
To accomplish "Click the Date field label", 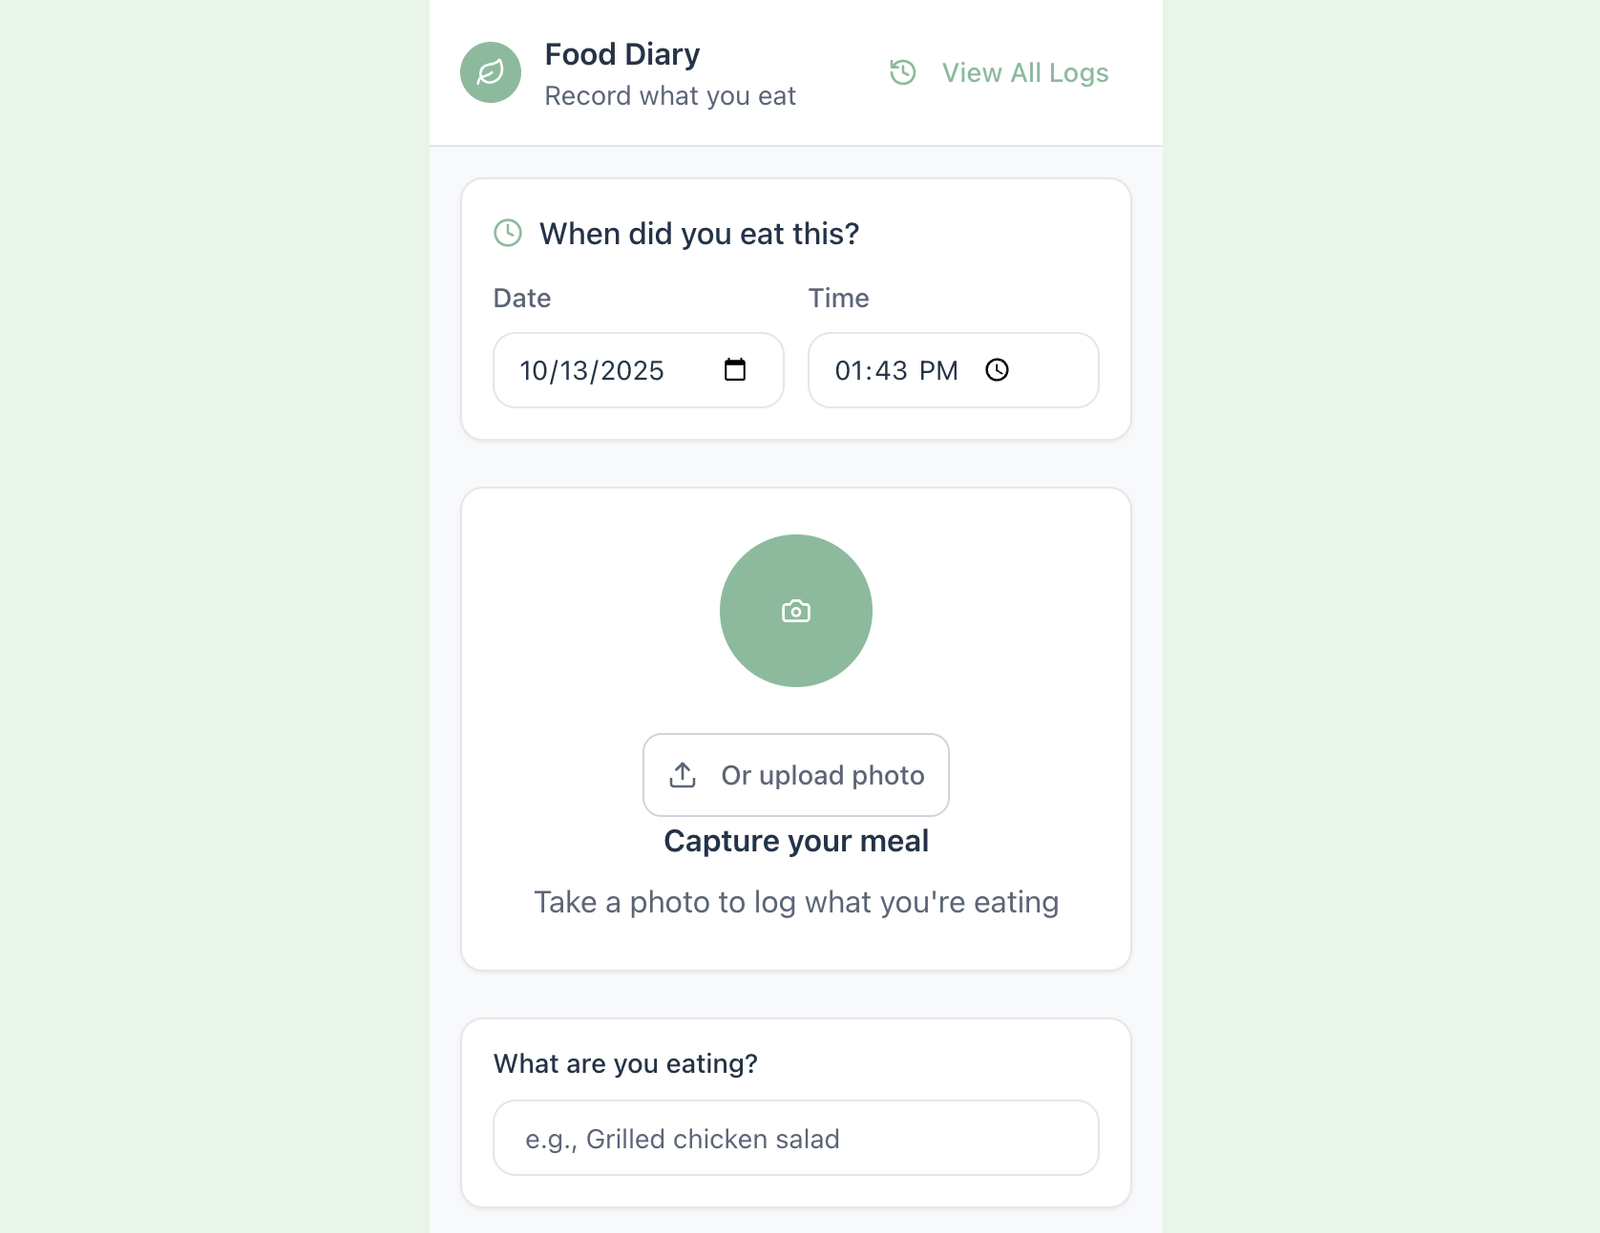I will pyautogui.click(x=522, y=298).
